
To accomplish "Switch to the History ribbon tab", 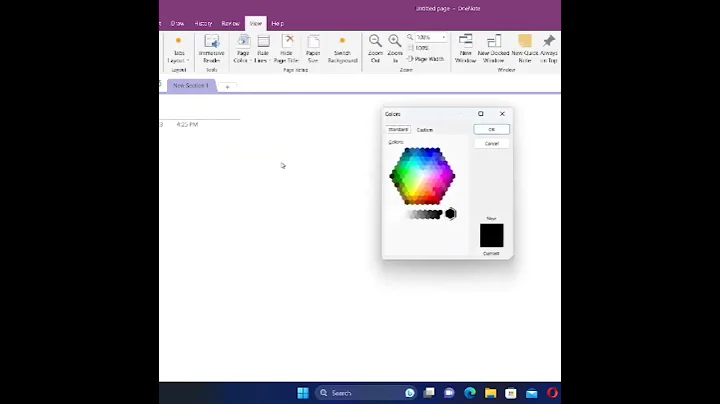I will pyautogui.click(x=203, y=23).
